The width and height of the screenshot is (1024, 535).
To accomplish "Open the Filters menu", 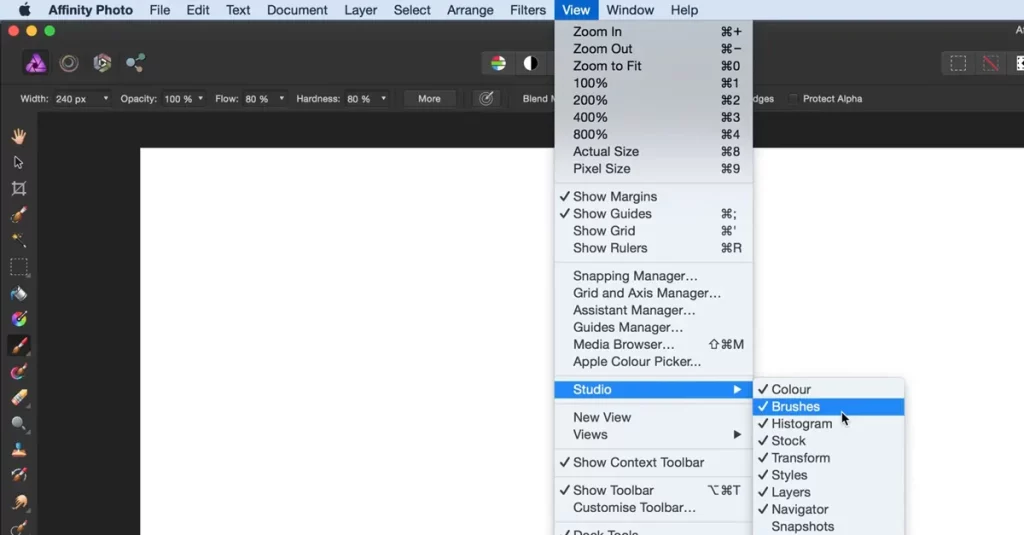I will (527, 10).
